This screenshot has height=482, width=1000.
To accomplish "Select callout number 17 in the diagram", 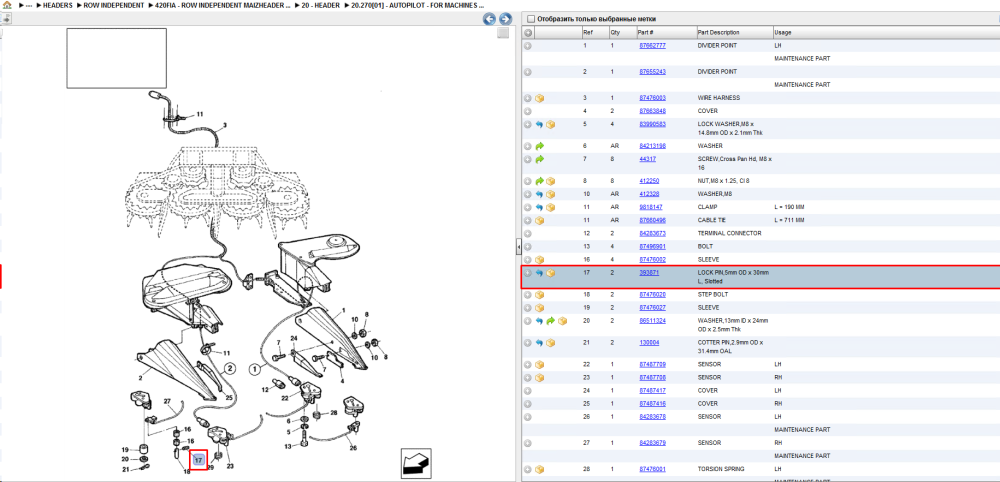I will 198,460.
